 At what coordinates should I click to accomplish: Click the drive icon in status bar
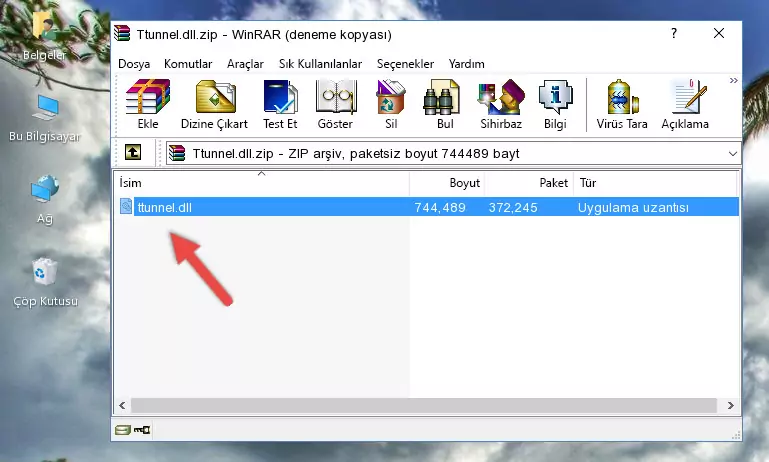point(123,430)
